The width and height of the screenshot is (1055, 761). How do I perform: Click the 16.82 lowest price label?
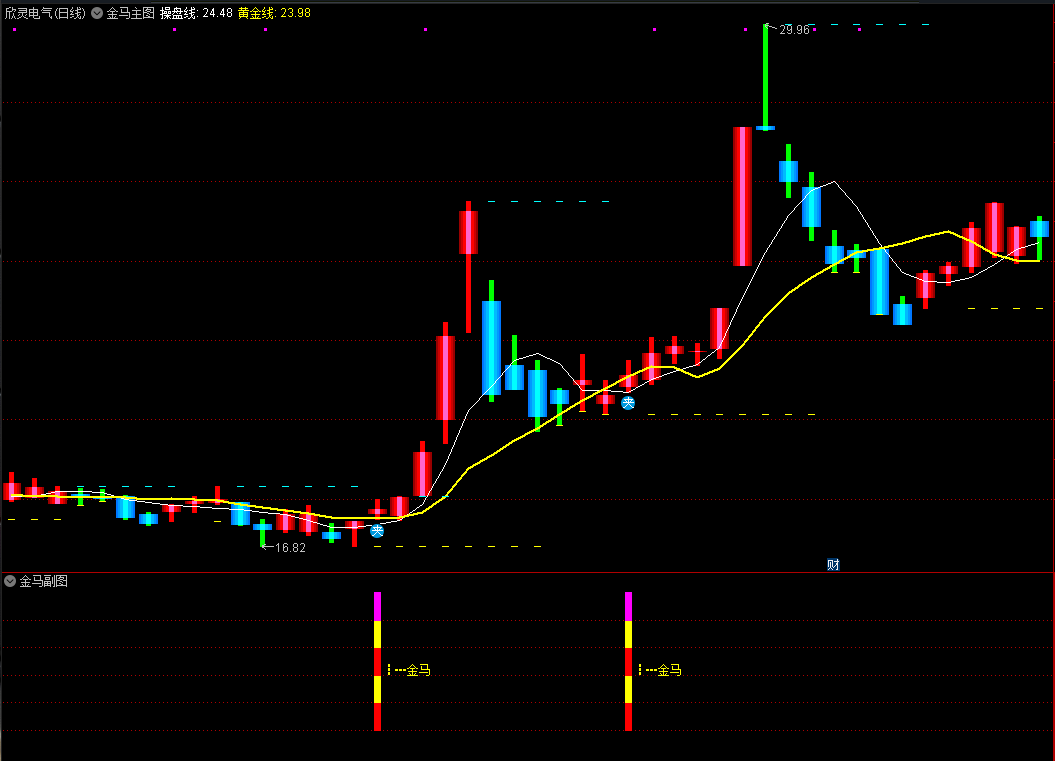(x=289, y=548)
